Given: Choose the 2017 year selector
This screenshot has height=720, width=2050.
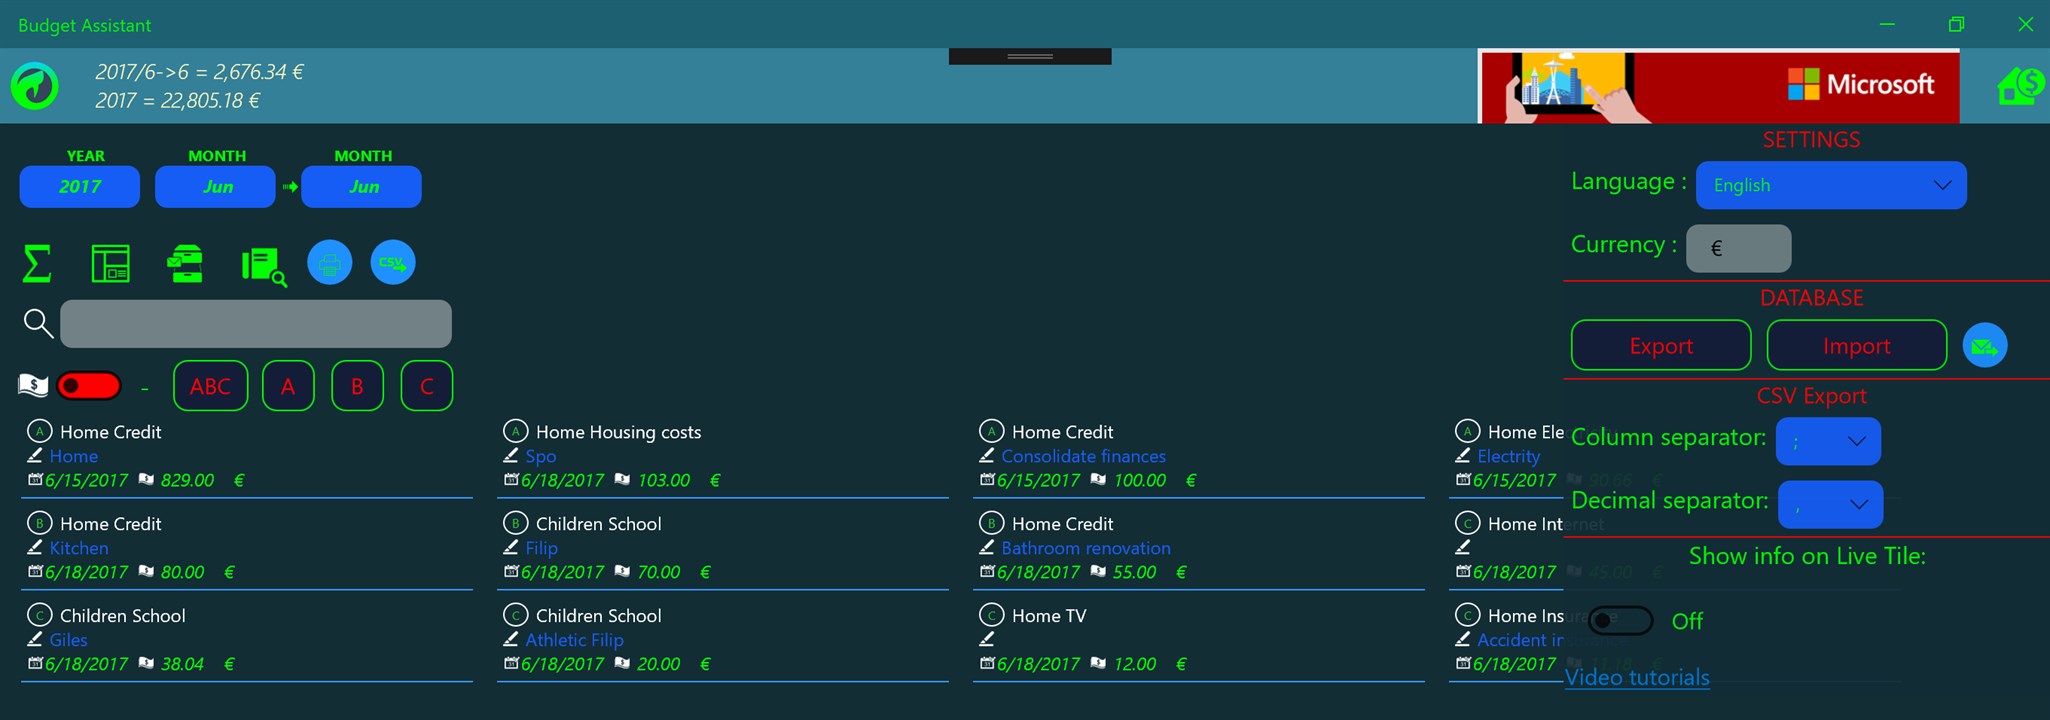Looking at the screenshot, I should (x=80, y=187).
